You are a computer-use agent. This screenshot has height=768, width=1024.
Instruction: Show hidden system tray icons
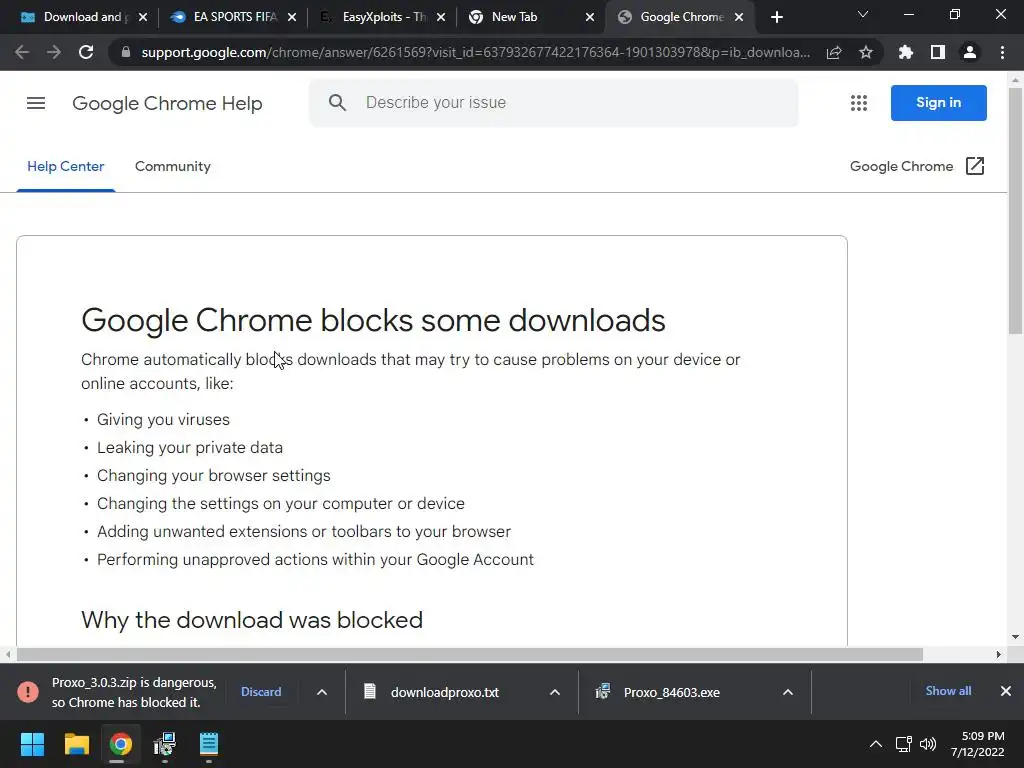coord(876,744)
